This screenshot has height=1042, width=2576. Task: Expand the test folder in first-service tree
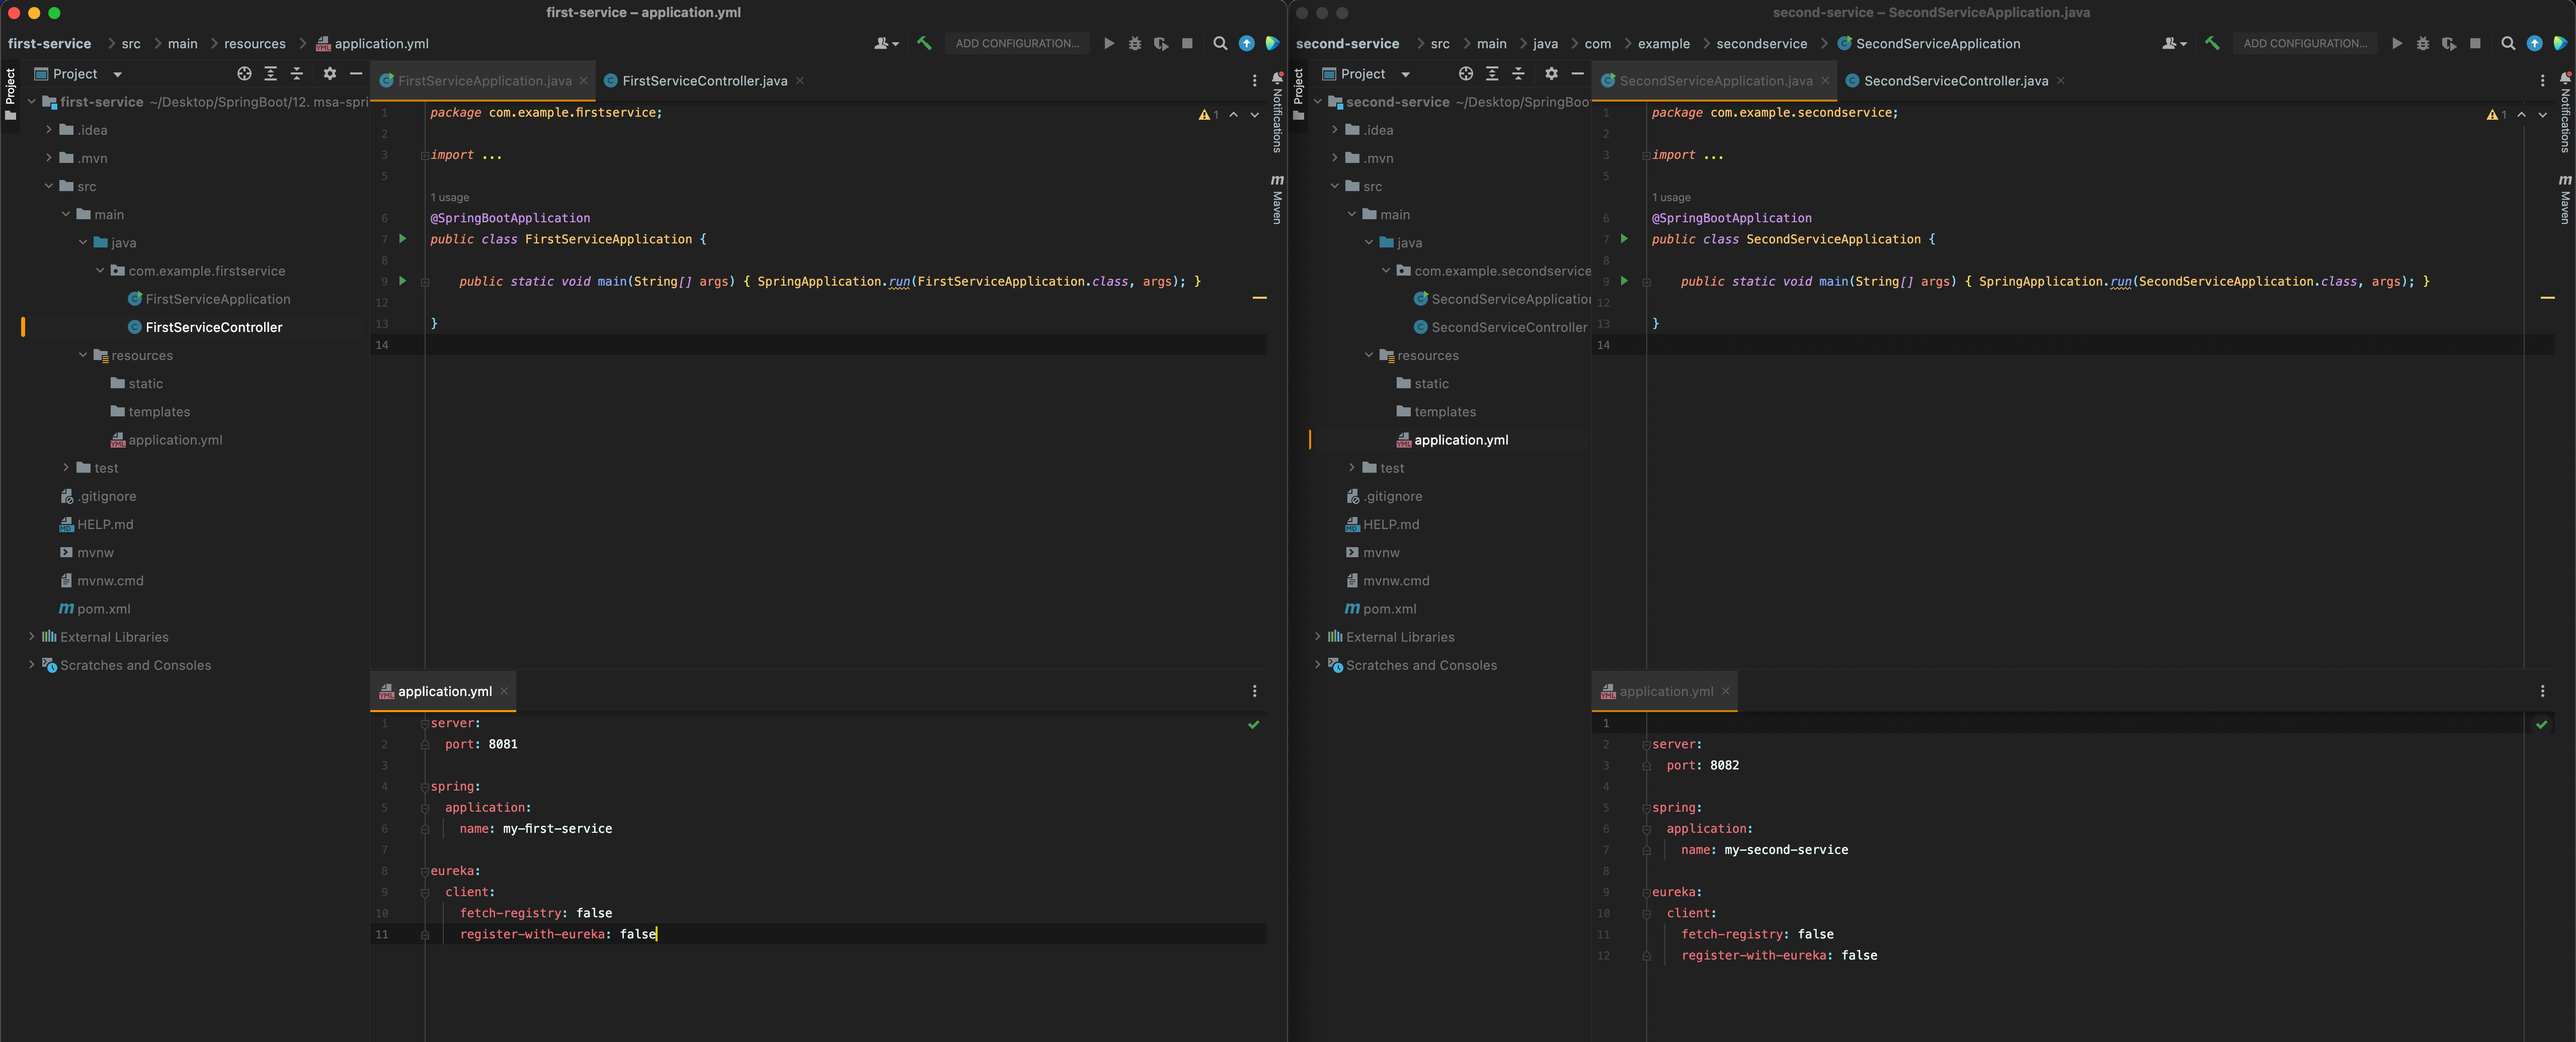point(66,467)
